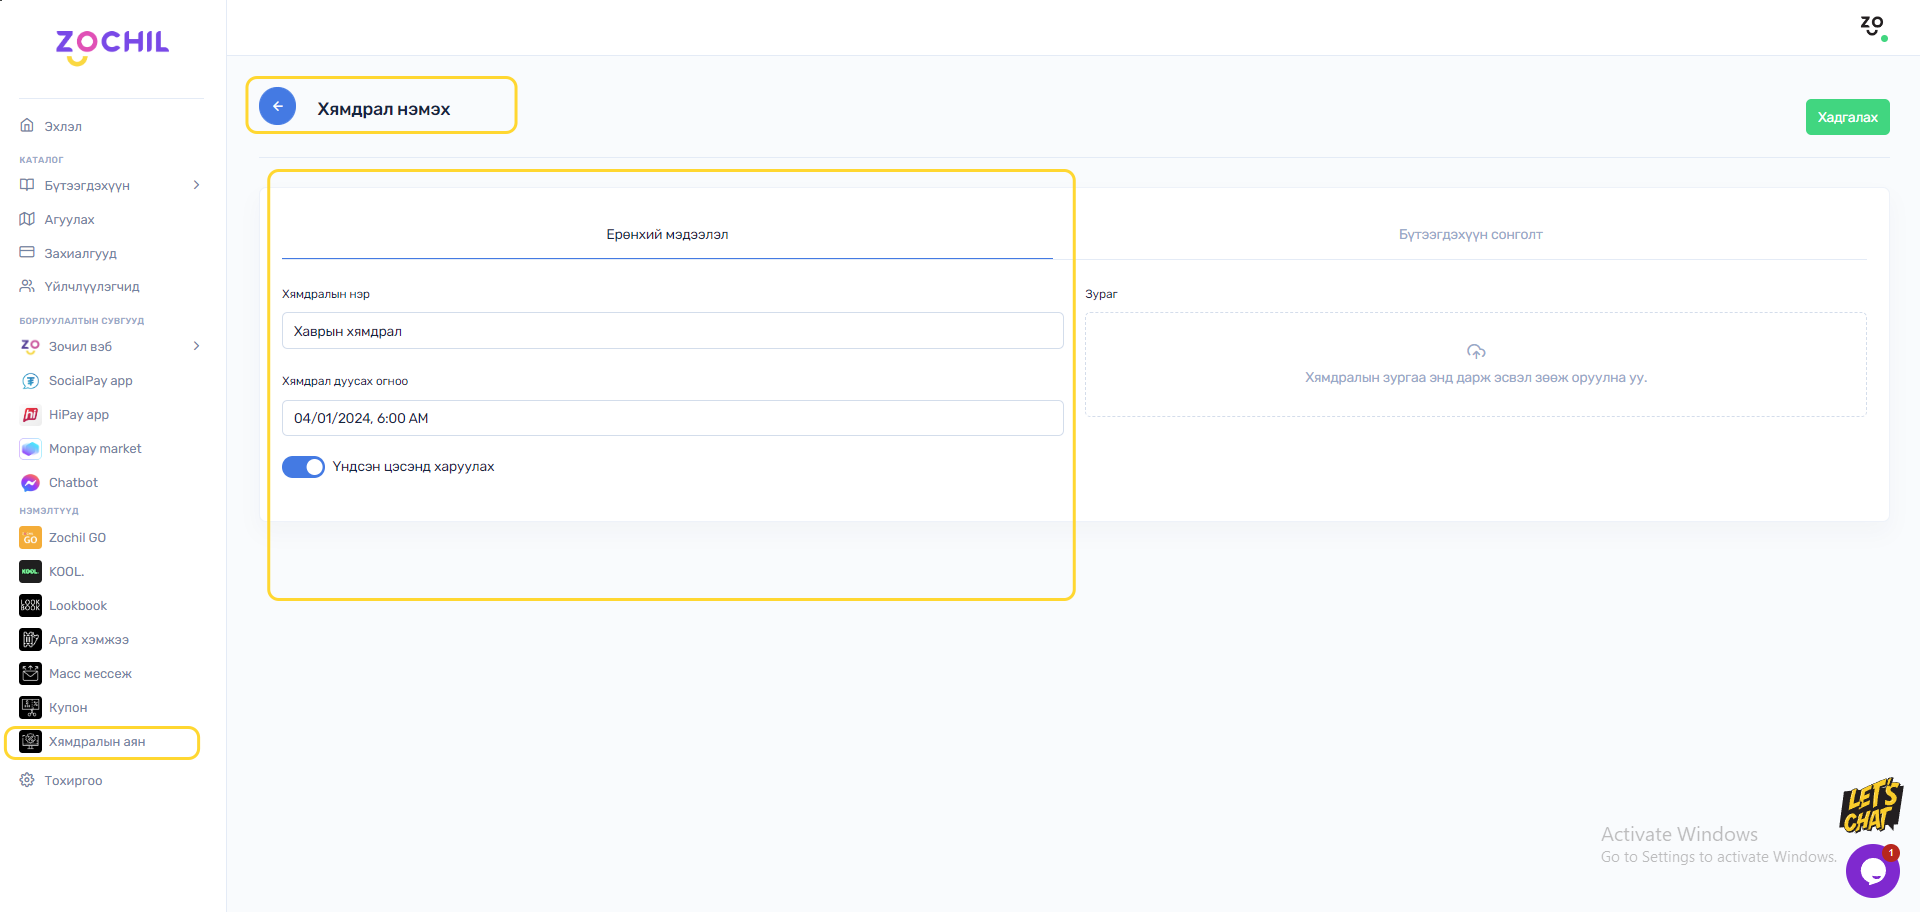Select the Ерөнхий мэдээлэл tab
Viewport: 1920px width, 912px height.
(667, 235)
